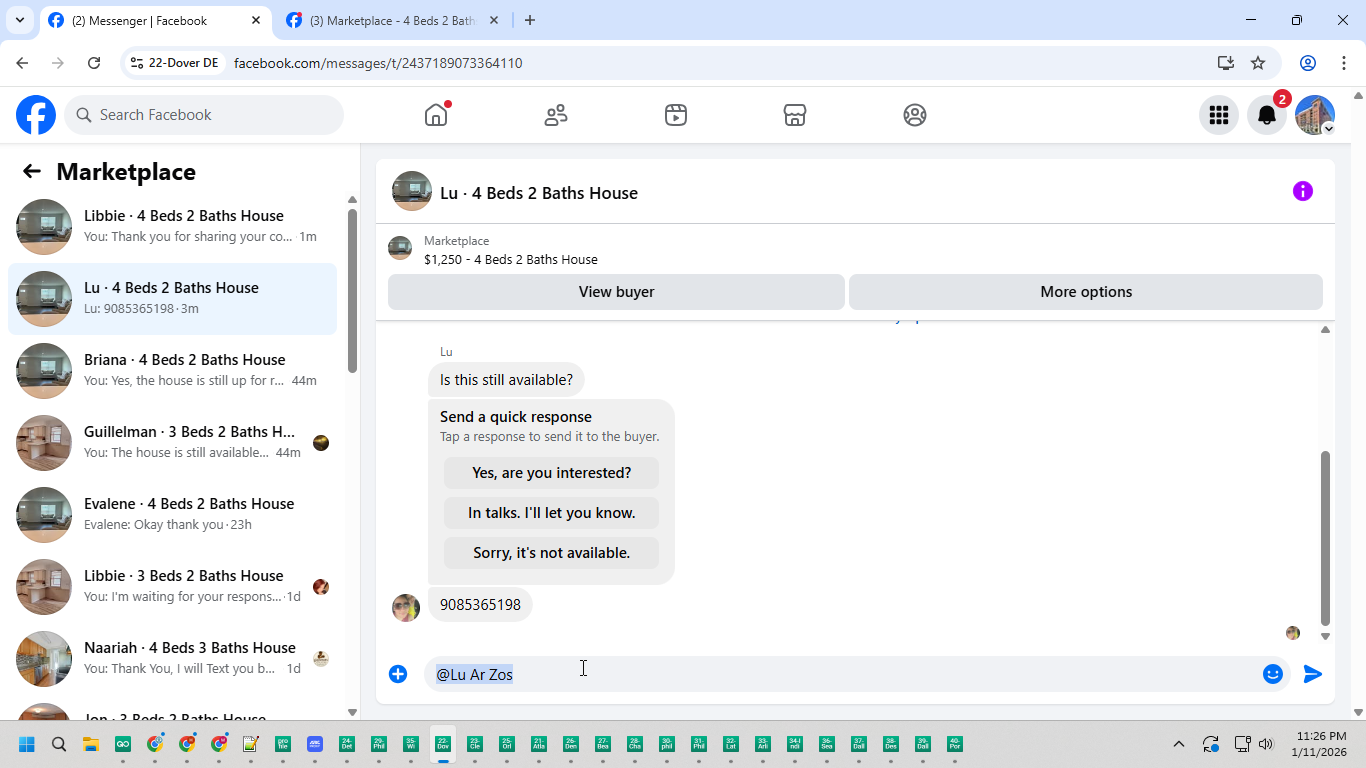
Task: Open the Facebook apps grid menu
Action: click(1219, 115)
